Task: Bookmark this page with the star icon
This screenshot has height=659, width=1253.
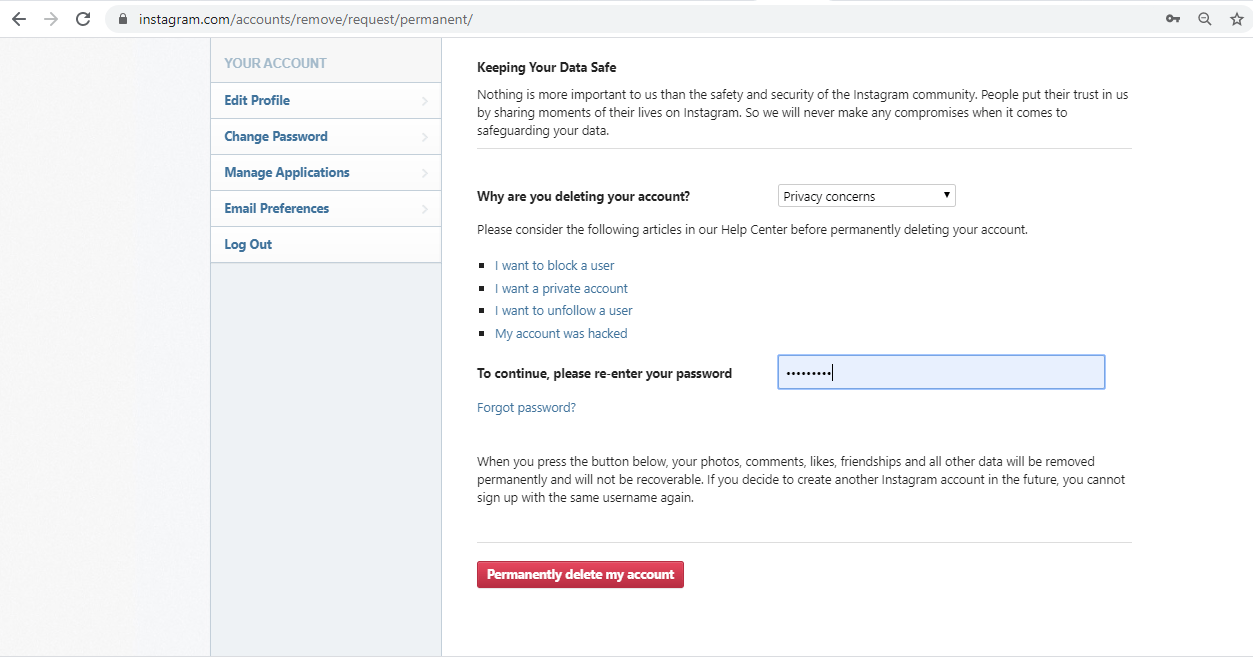Action: coord(1236,18)
